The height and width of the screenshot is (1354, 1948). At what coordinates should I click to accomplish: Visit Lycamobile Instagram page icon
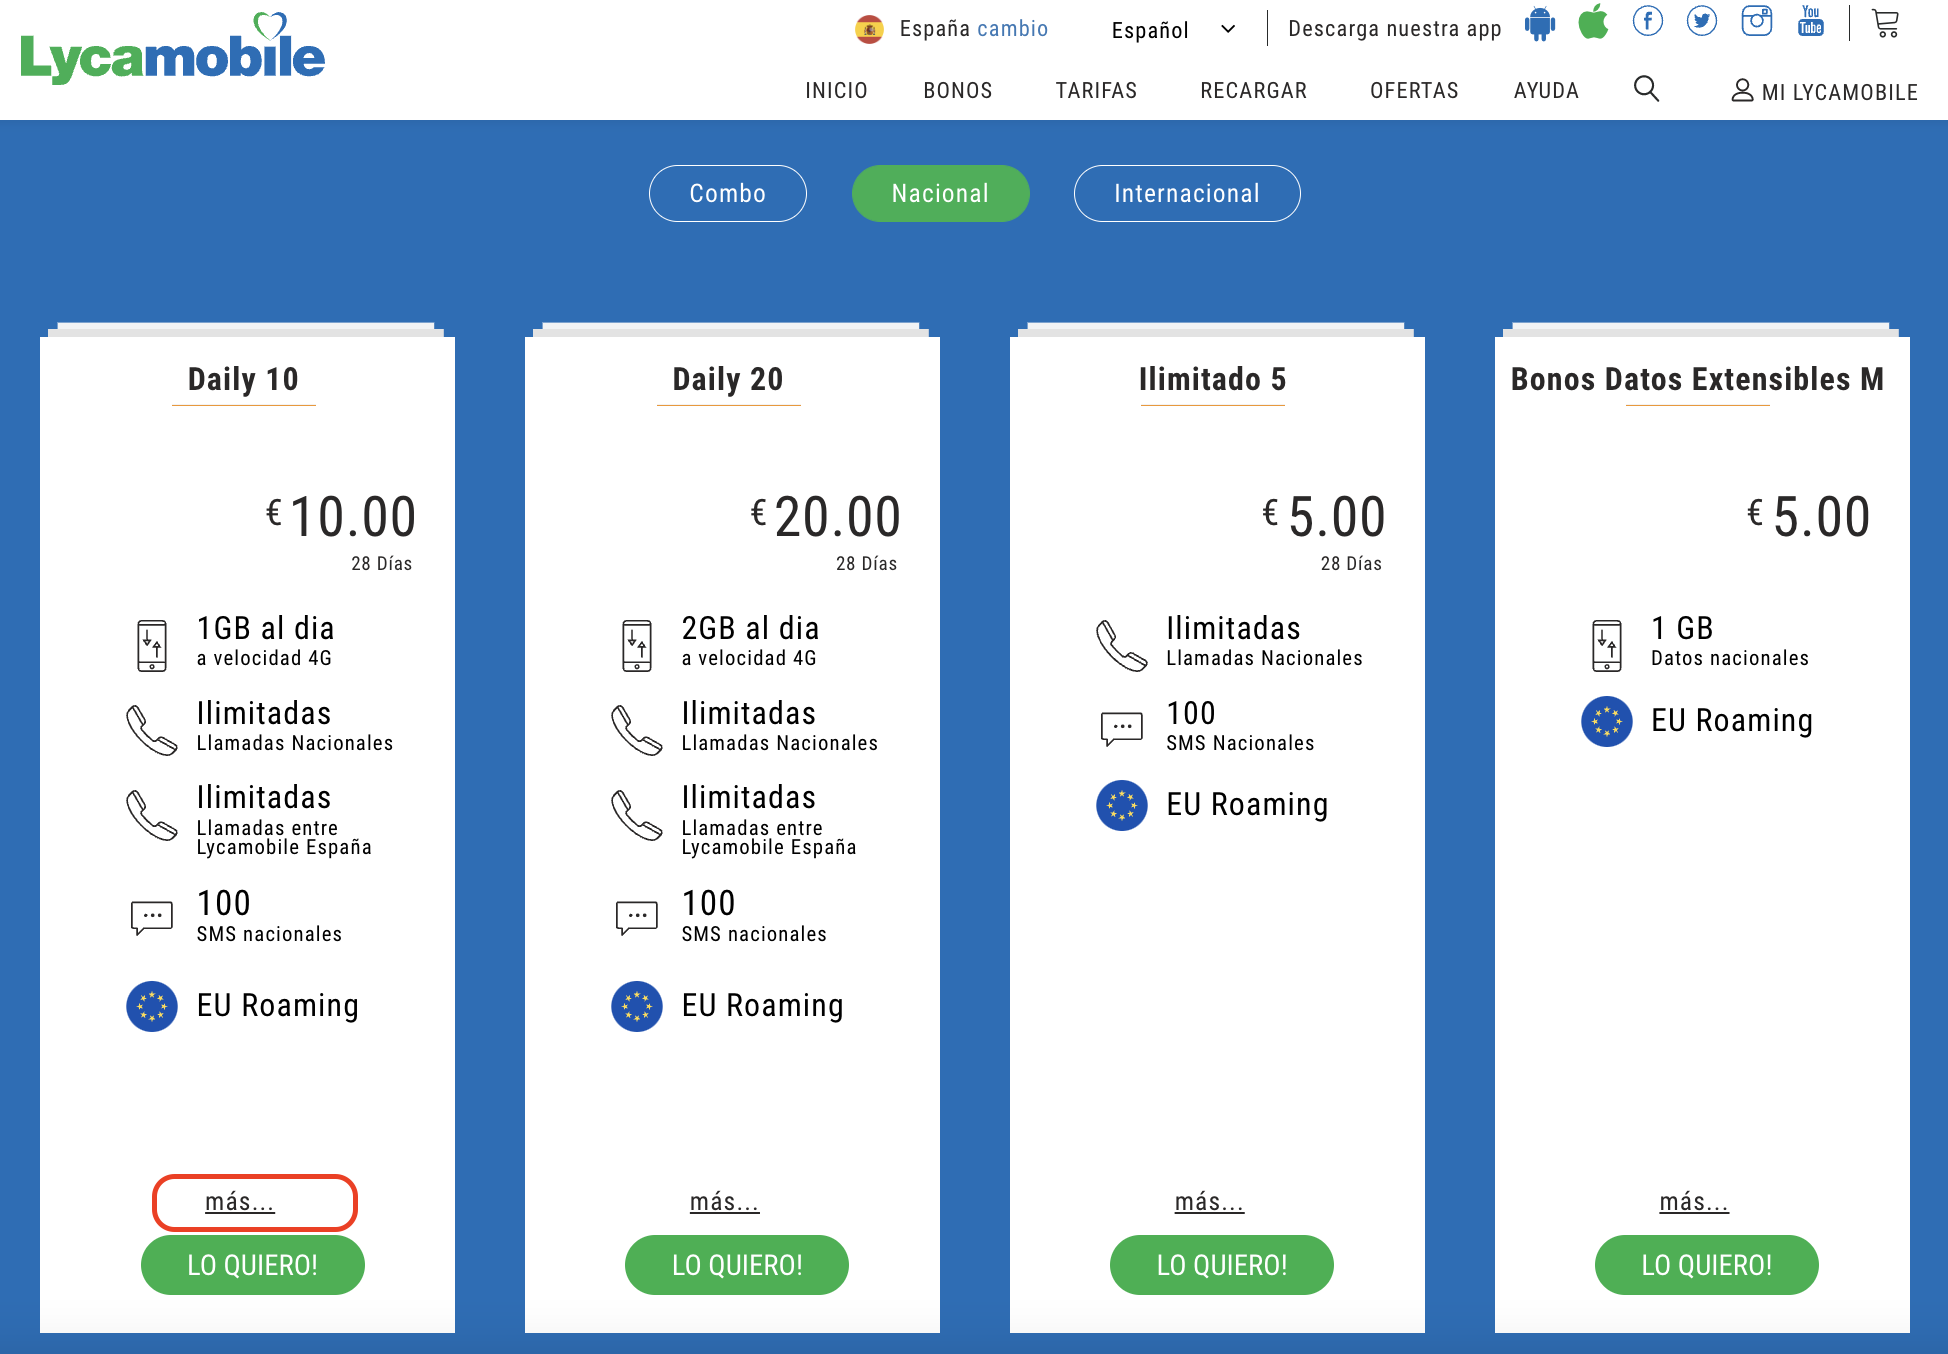1757,21
